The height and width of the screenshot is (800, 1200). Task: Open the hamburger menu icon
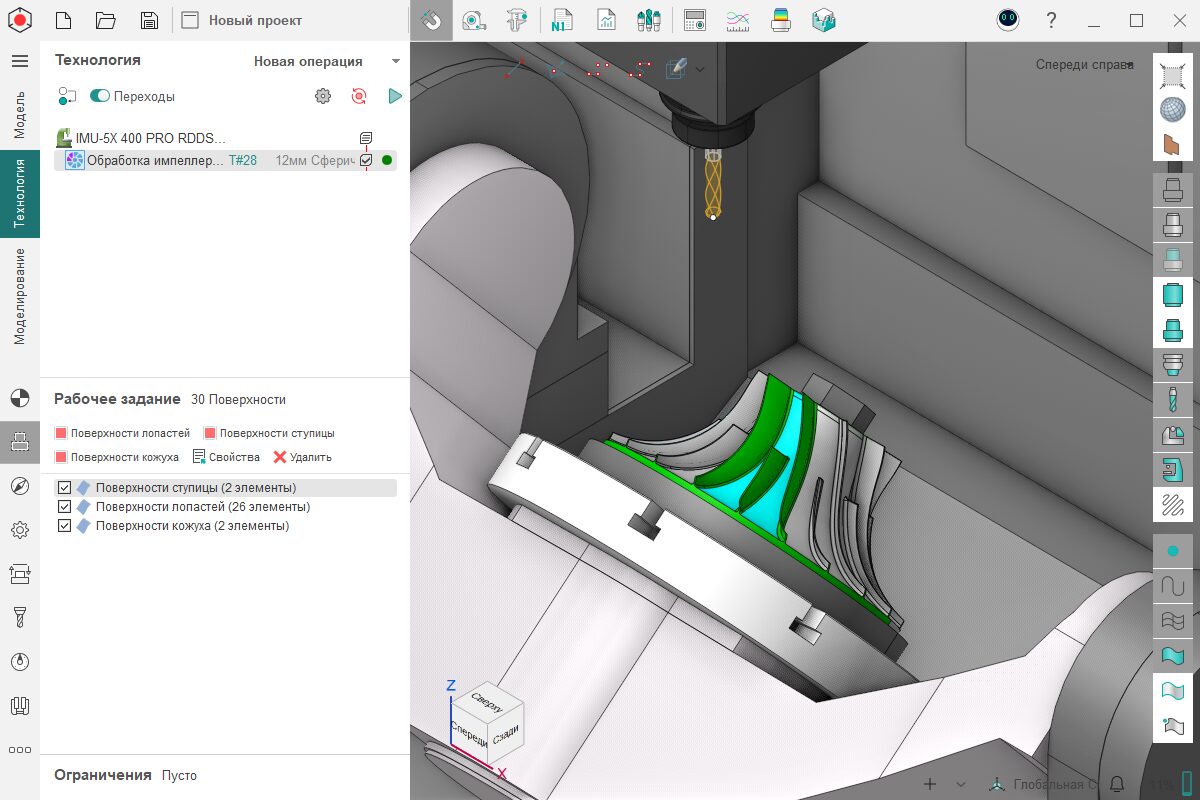coord(19,61)
